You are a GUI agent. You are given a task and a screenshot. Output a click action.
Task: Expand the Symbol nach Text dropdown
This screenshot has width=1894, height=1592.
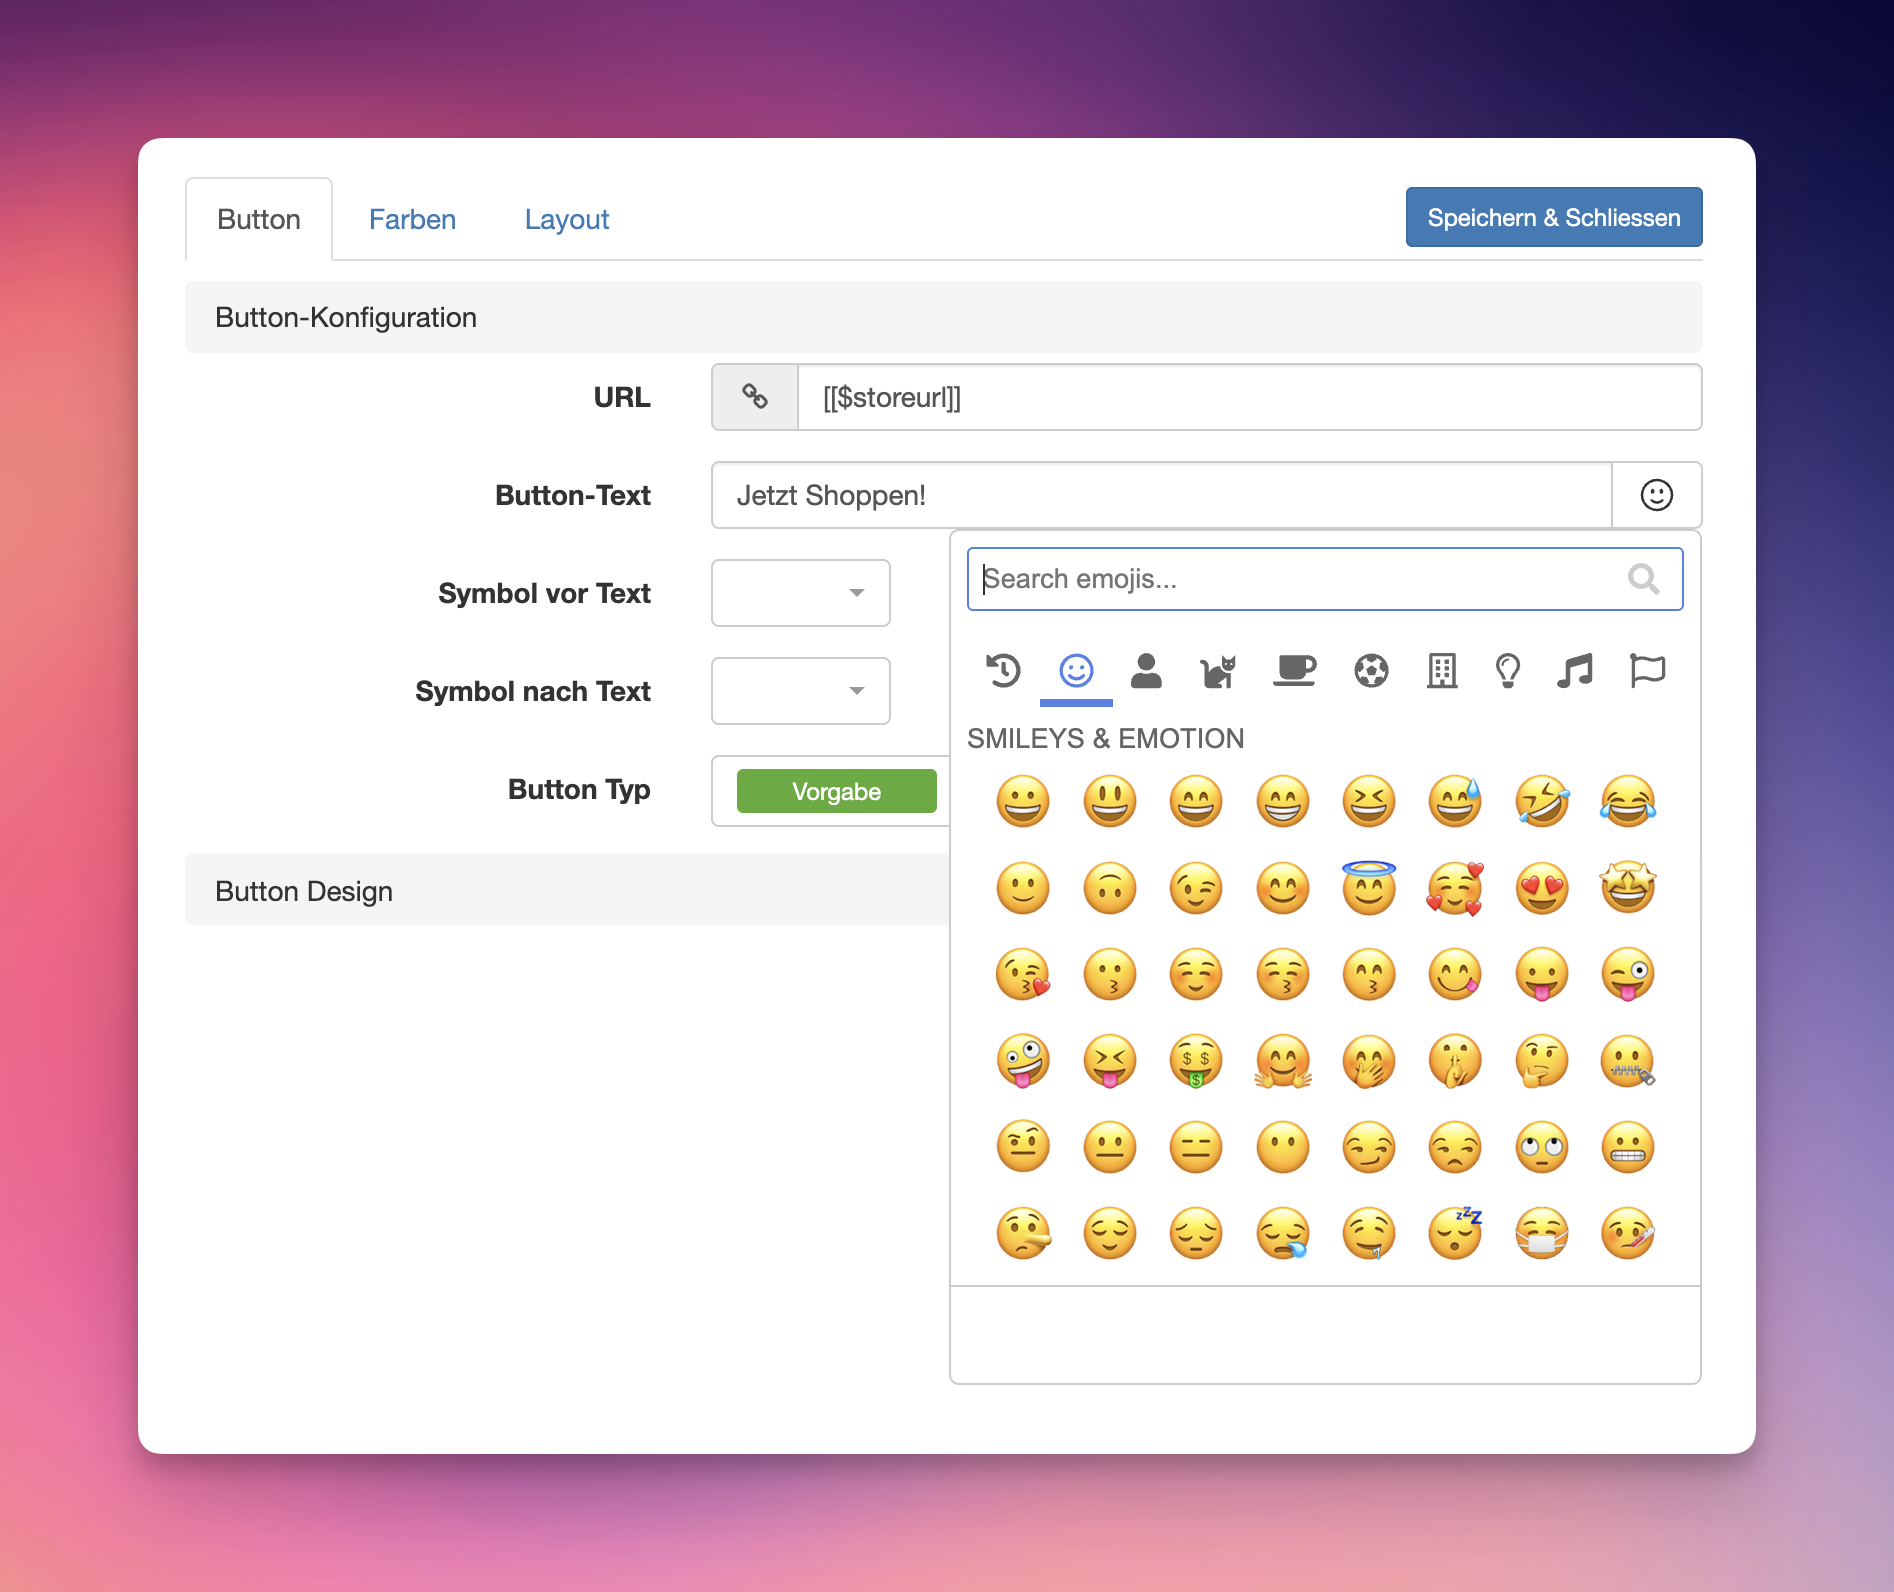pyautogui.click(x=800, y=690)
